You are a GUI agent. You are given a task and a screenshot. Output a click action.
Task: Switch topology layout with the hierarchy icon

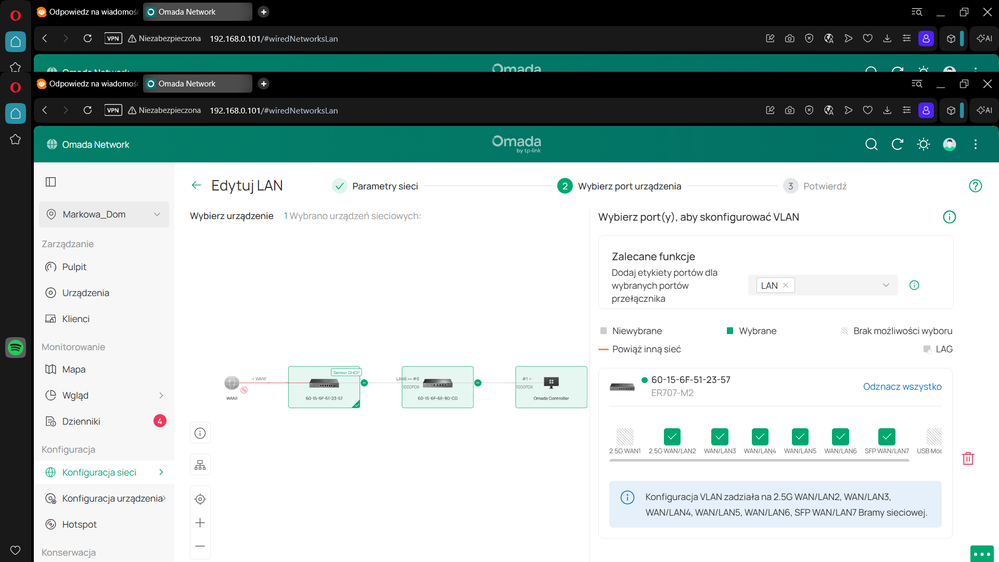tap(200, 466)
